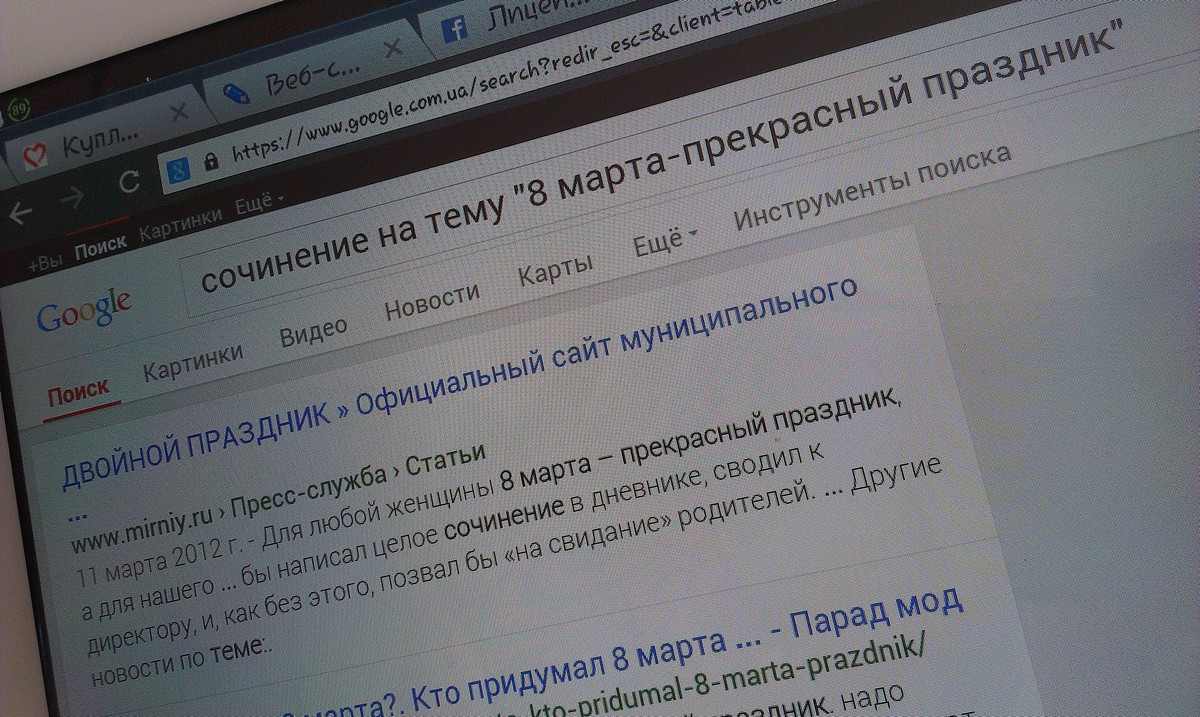The image size is (1200, 717).
Task: Click the padlock icon in address bar
Action: [x=211, y=161]
